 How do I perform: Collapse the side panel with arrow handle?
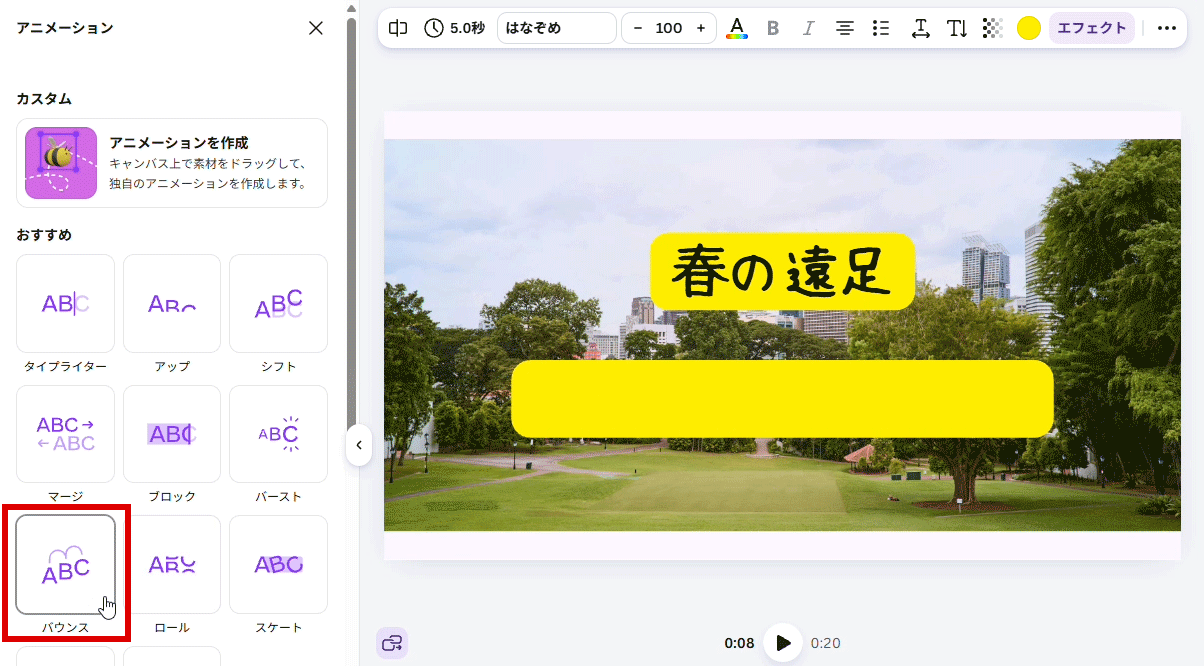point(359,445)
